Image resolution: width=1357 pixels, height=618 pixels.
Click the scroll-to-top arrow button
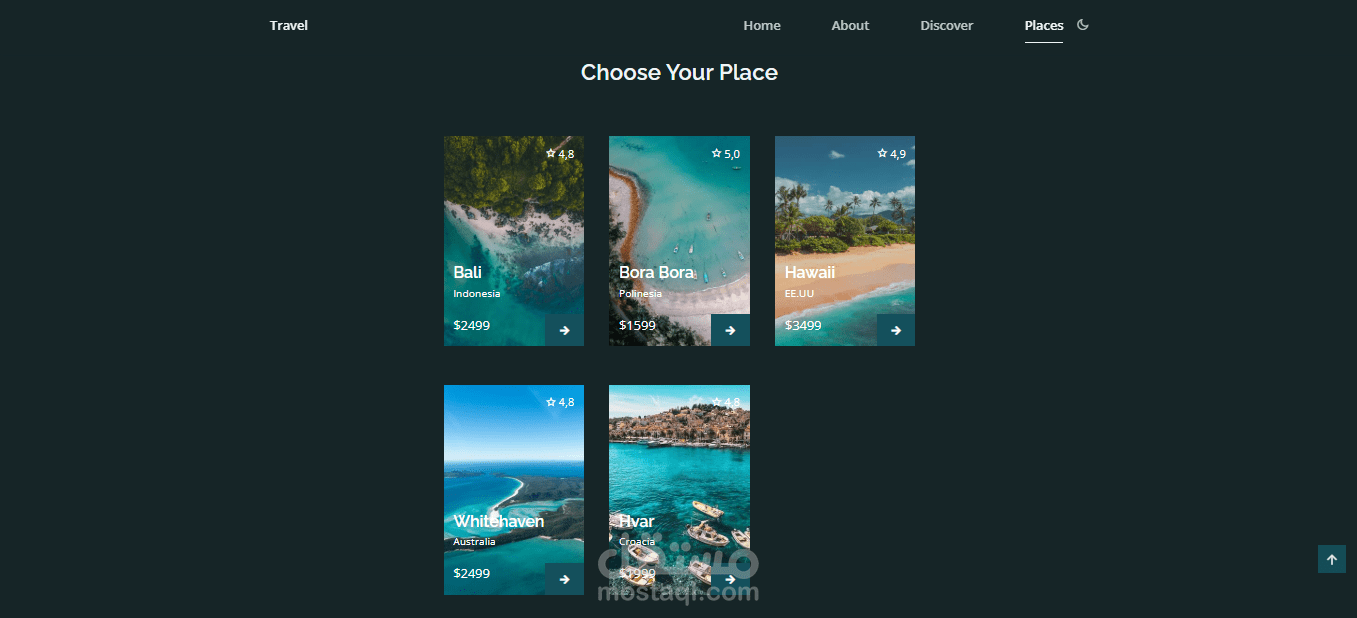pos(1332,559)
